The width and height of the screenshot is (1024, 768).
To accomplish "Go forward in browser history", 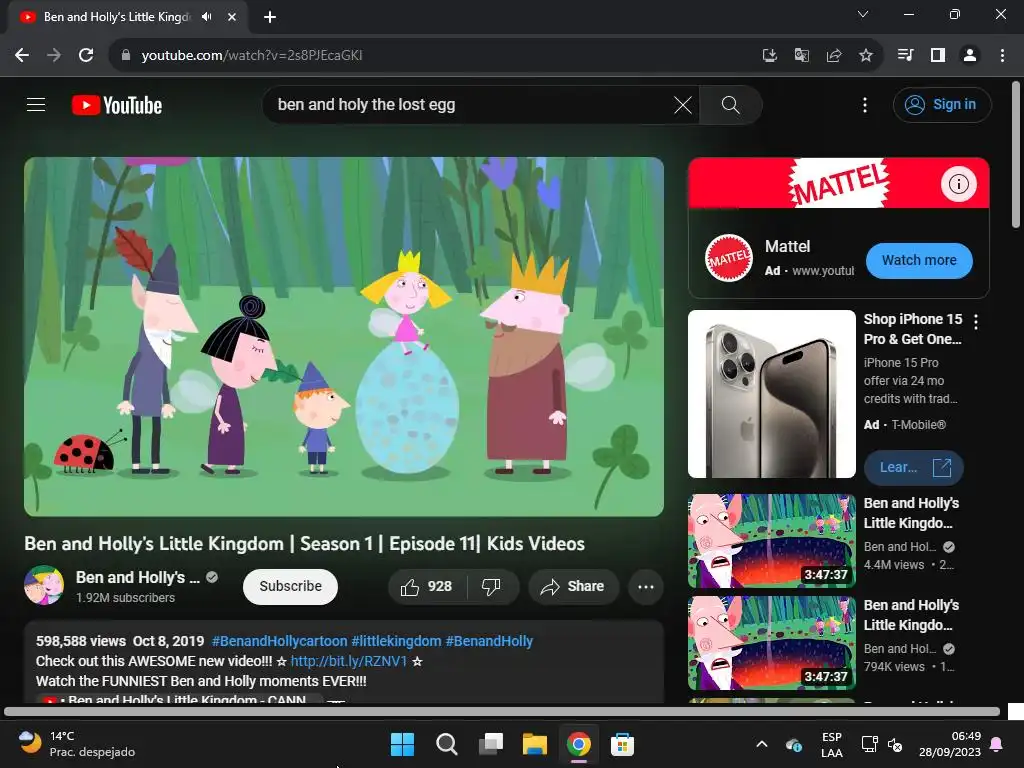I will click(x=54, y=56).
